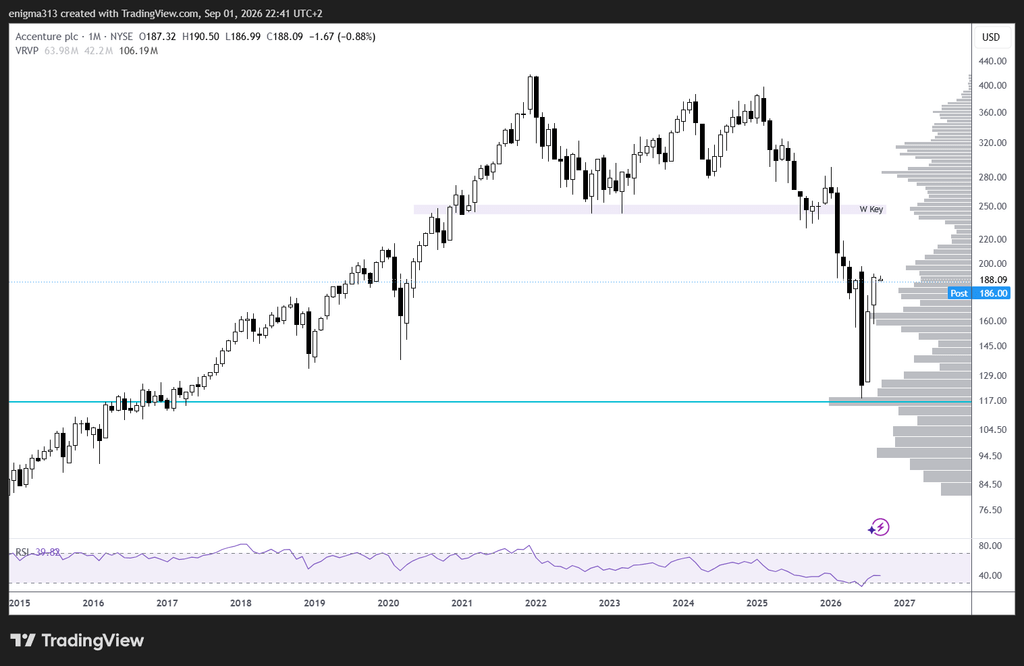
Task: Click the TradingView logo at bottom
Action: click(x=77, y=641)
